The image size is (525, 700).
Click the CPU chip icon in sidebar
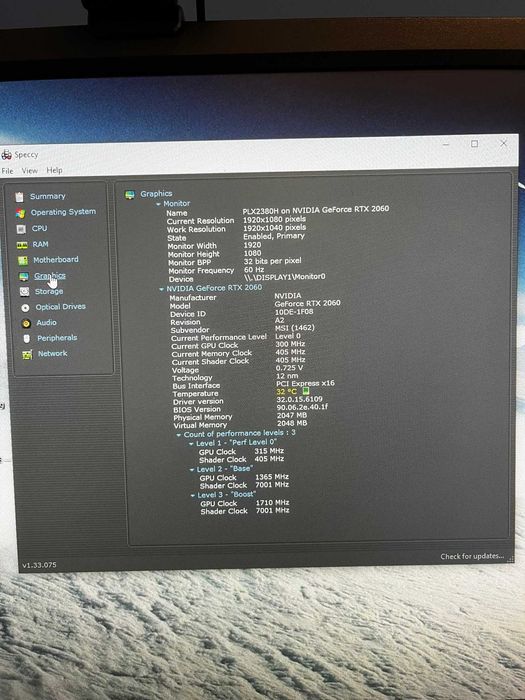(x=21, y=229)
